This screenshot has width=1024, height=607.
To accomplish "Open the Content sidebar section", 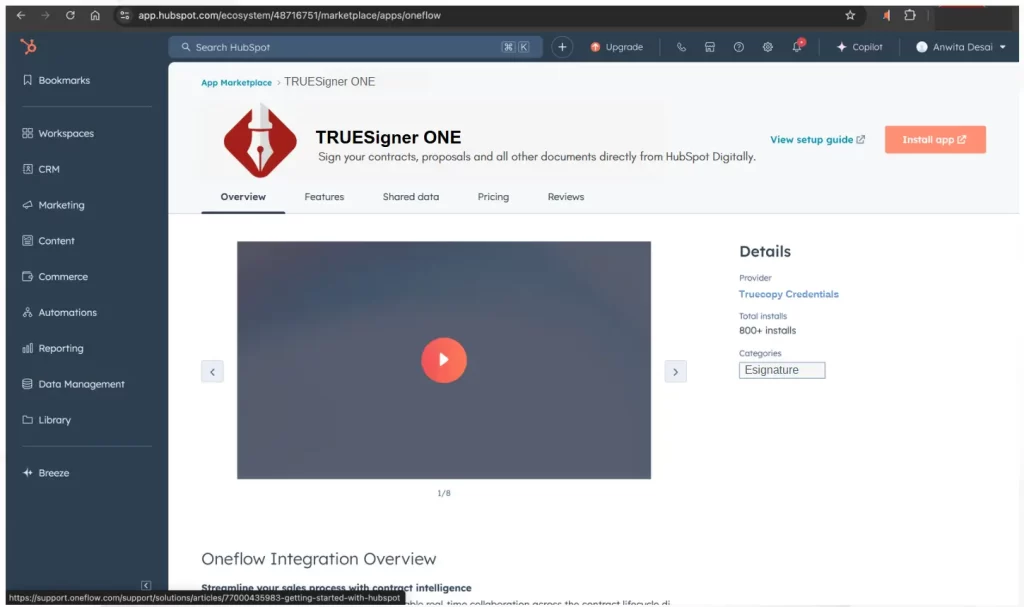I will coord(48,241).
